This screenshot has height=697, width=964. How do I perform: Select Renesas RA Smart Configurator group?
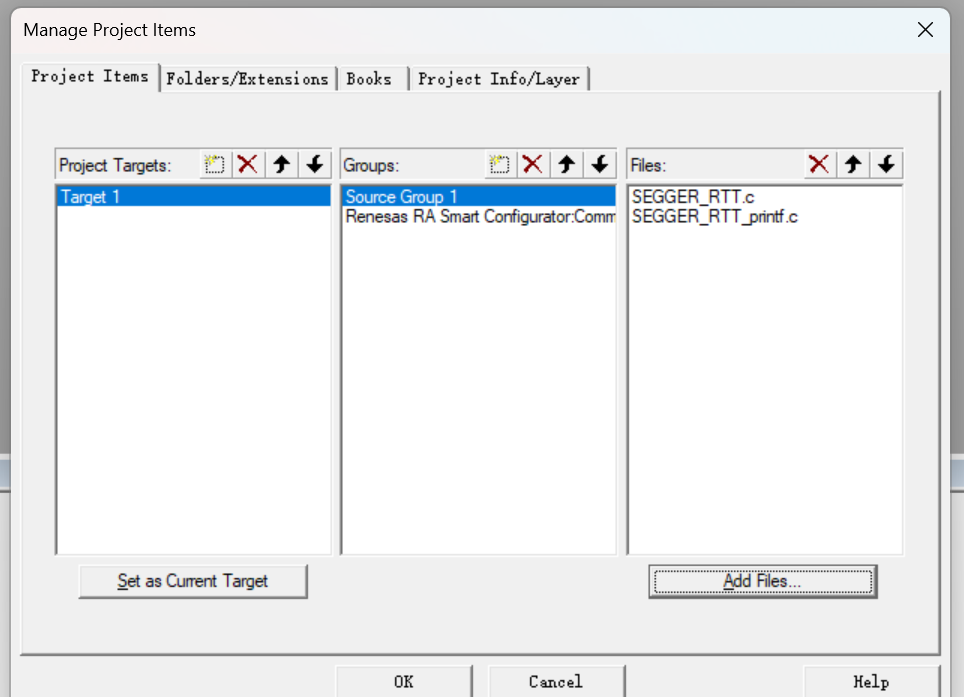coord(479,216)
